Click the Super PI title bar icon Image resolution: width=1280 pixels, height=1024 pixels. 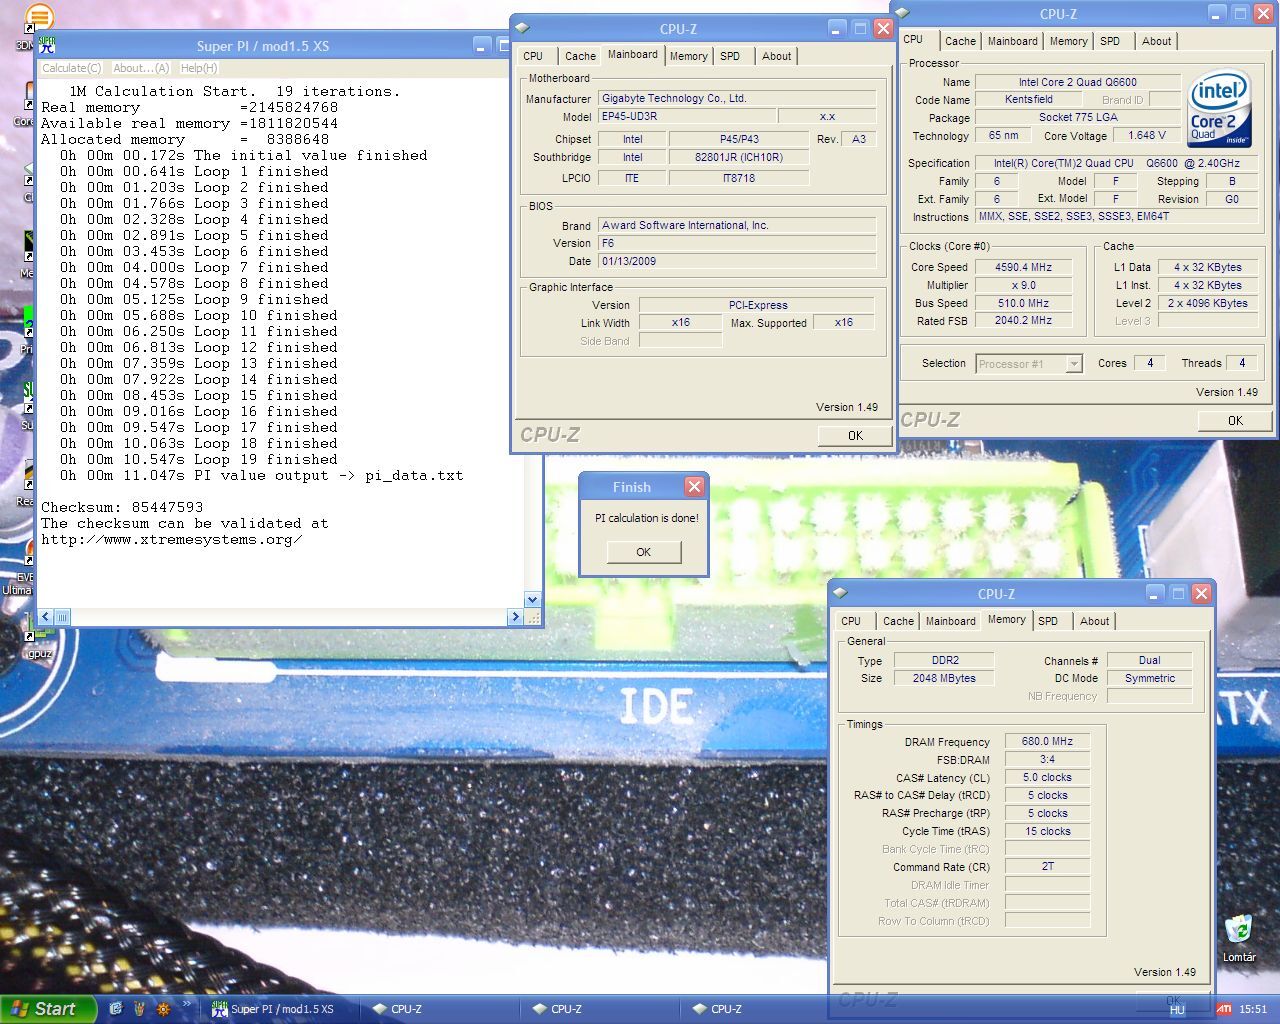point(47,45)
